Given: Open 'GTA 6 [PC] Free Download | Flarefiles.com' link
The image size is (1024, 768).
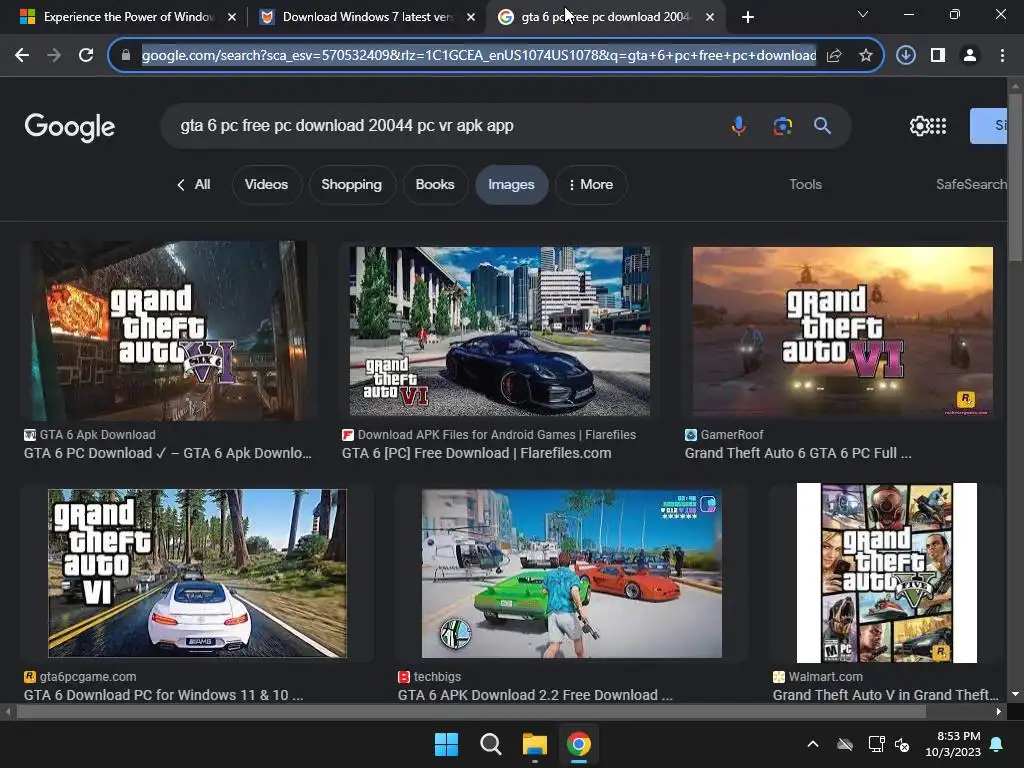Looking at the screenshot, I should tap(477, 453).
